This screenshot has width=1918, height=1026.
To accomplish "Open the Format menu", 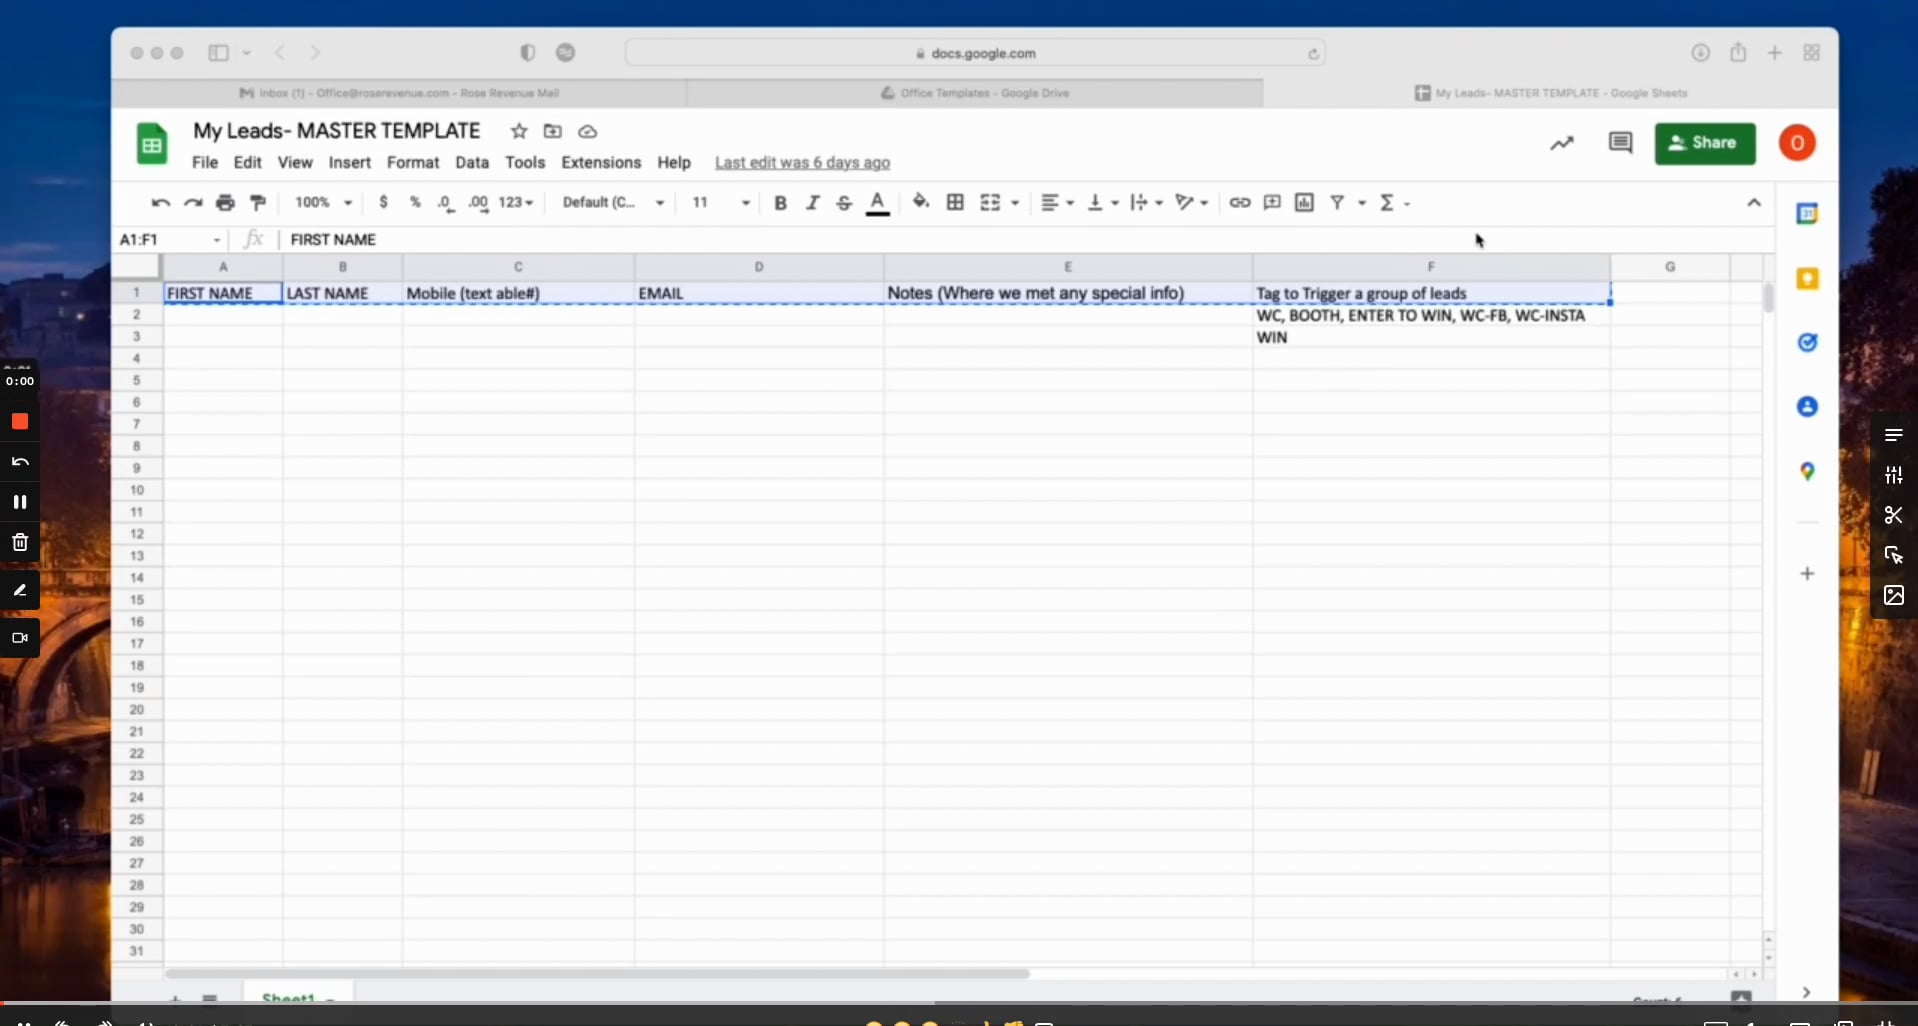I will coord(412,162).
